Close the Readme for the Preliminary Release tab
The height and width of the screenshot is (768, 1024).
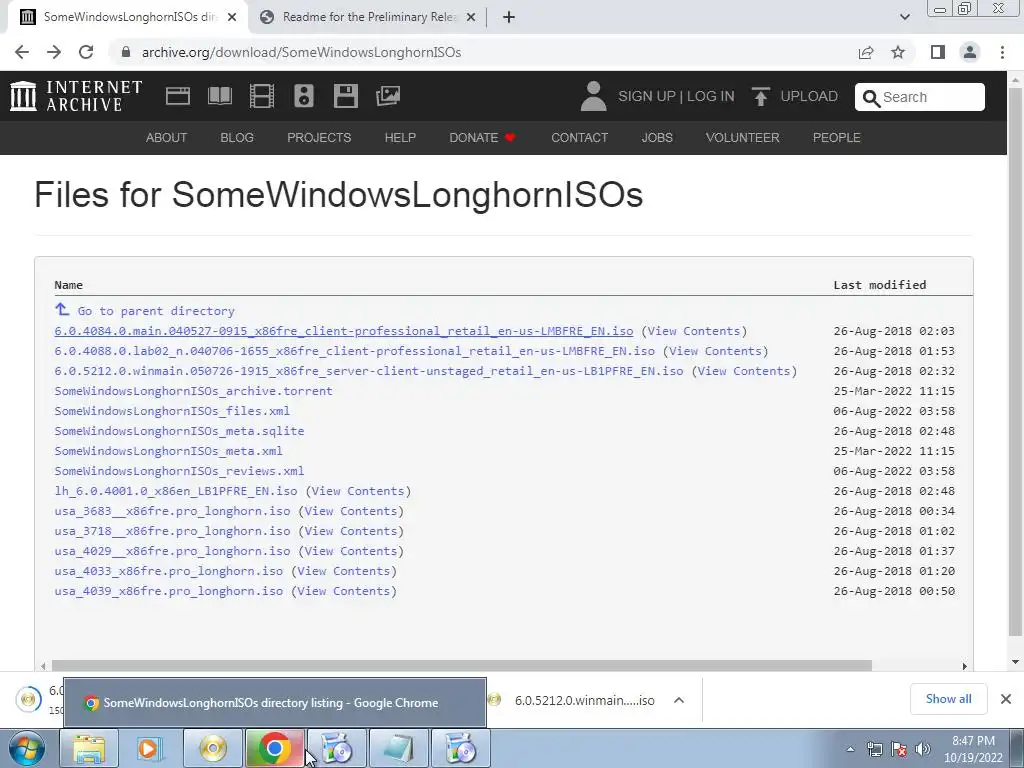click(x=470, y=17)
